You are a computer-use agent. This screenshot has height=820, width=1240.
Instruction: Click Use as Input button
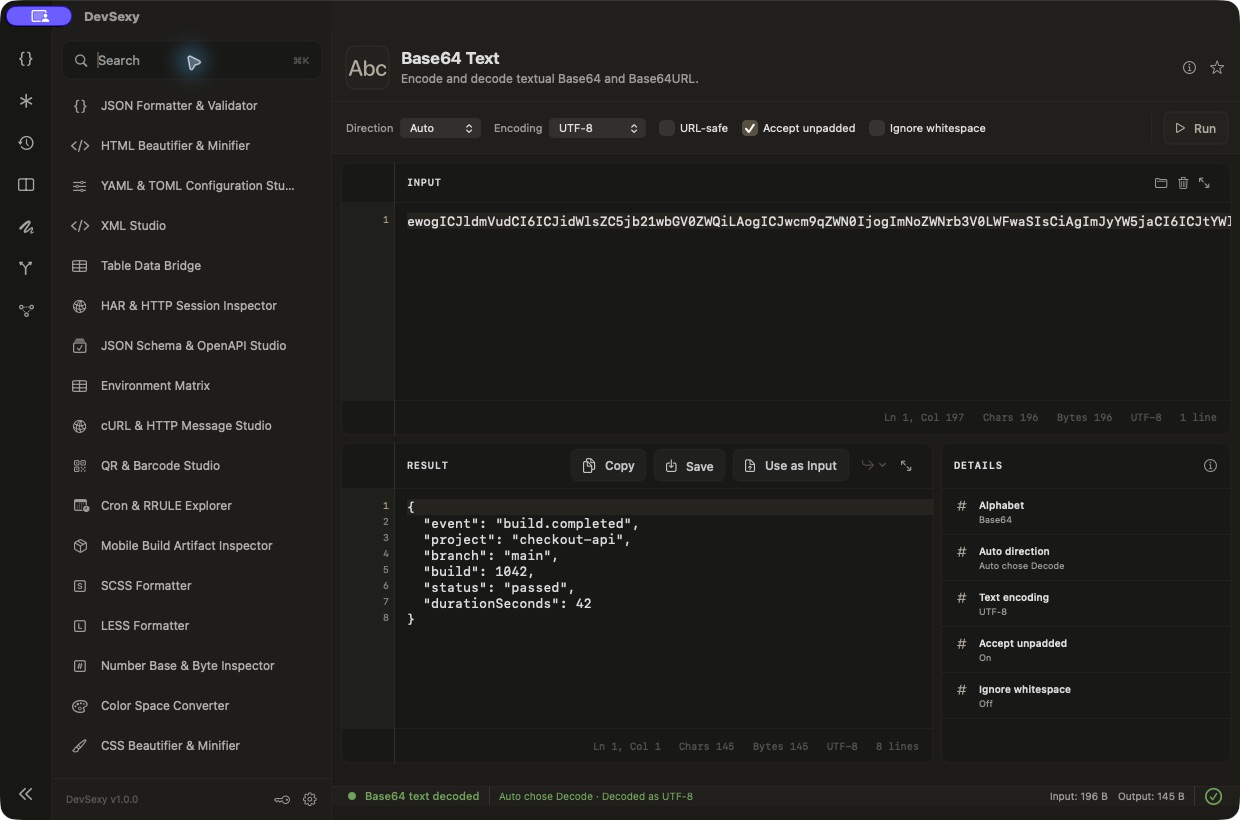click(791, 465)
